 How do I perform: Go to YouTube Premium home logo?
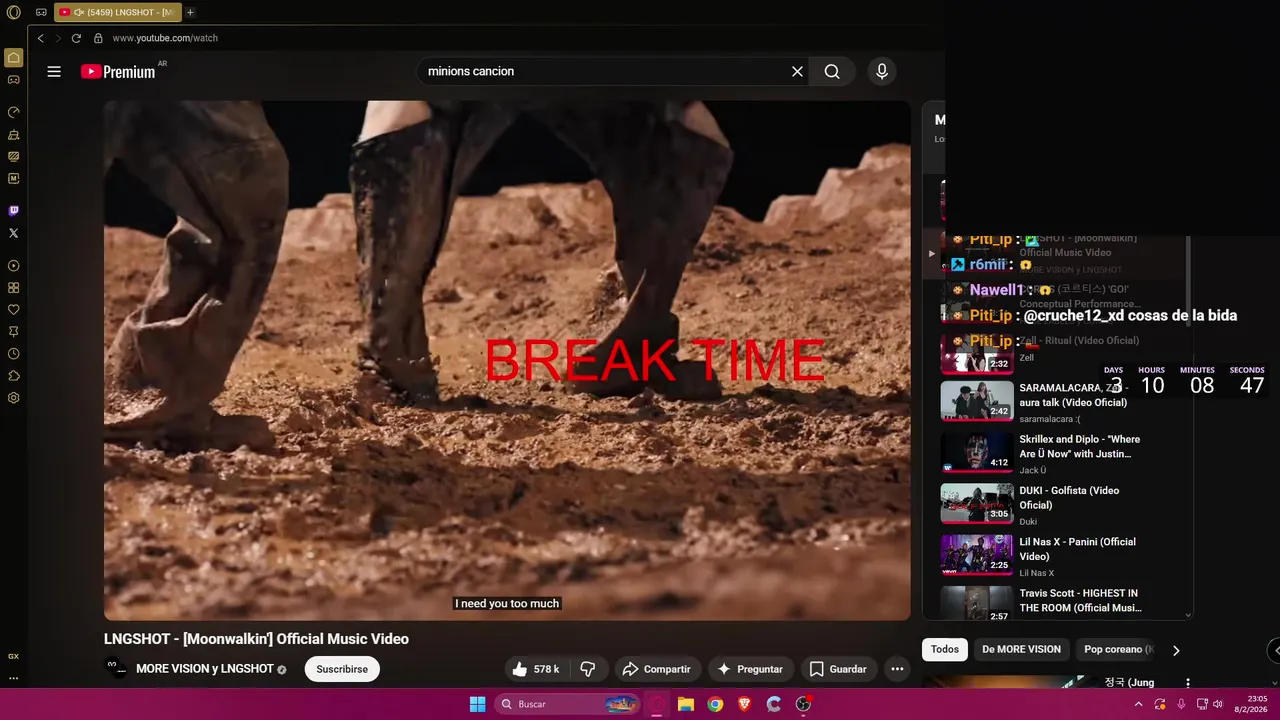click(119, 71)
